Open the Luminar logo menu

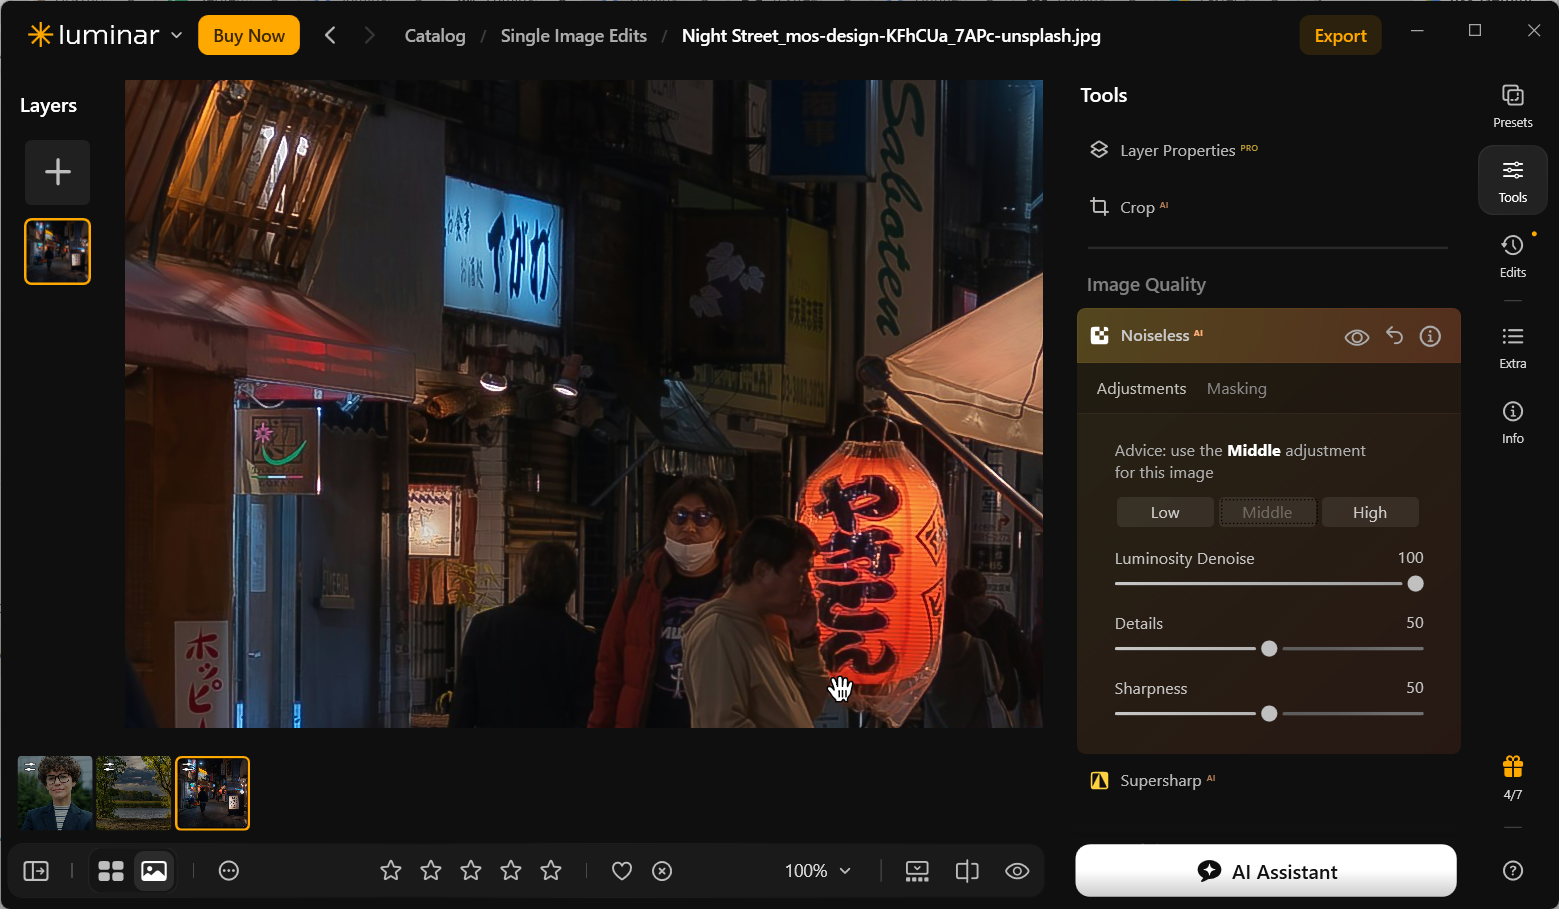[x=105, y=35]
